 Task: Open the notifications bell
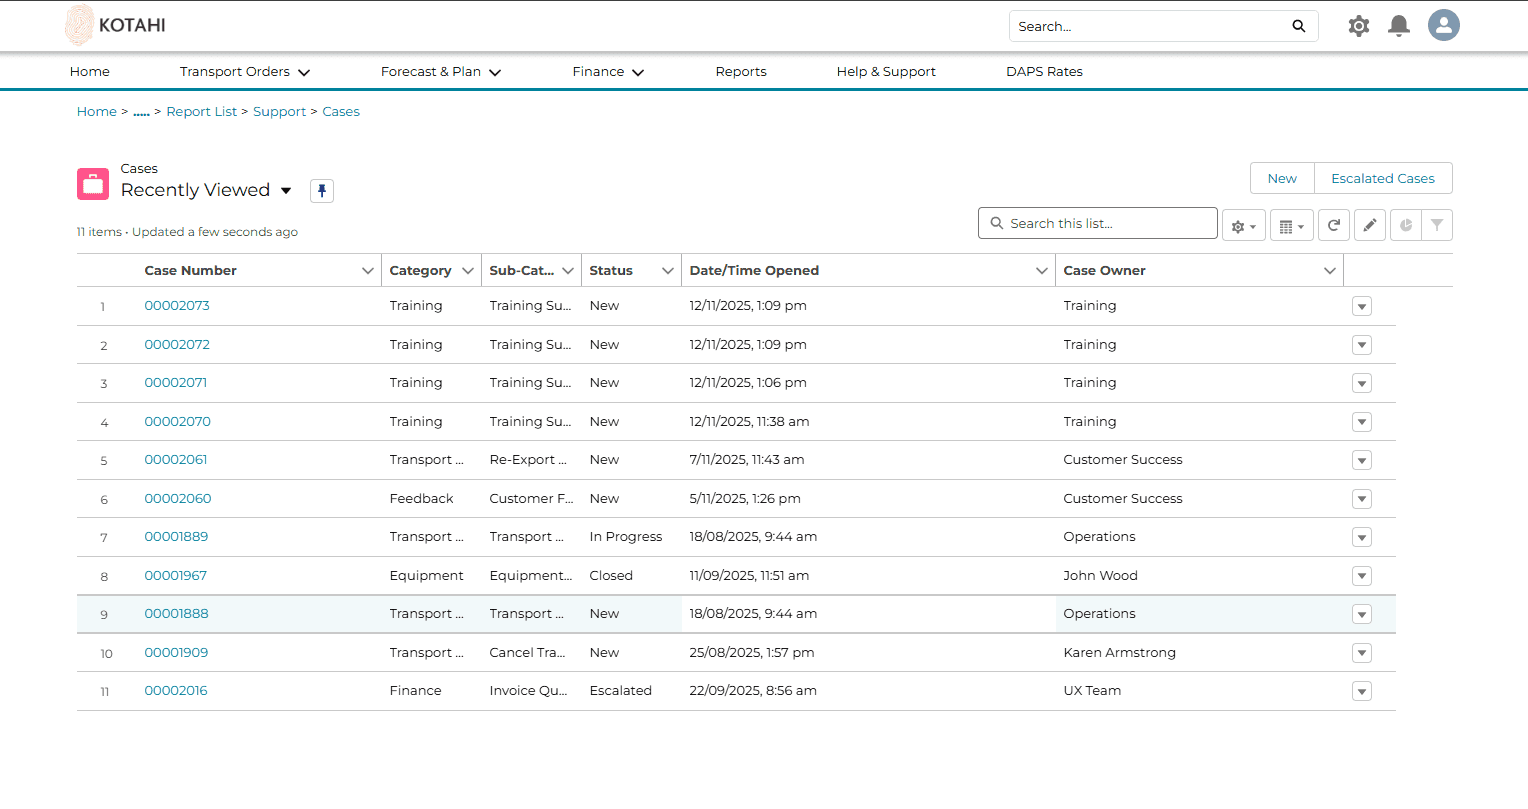point(1399,26)
